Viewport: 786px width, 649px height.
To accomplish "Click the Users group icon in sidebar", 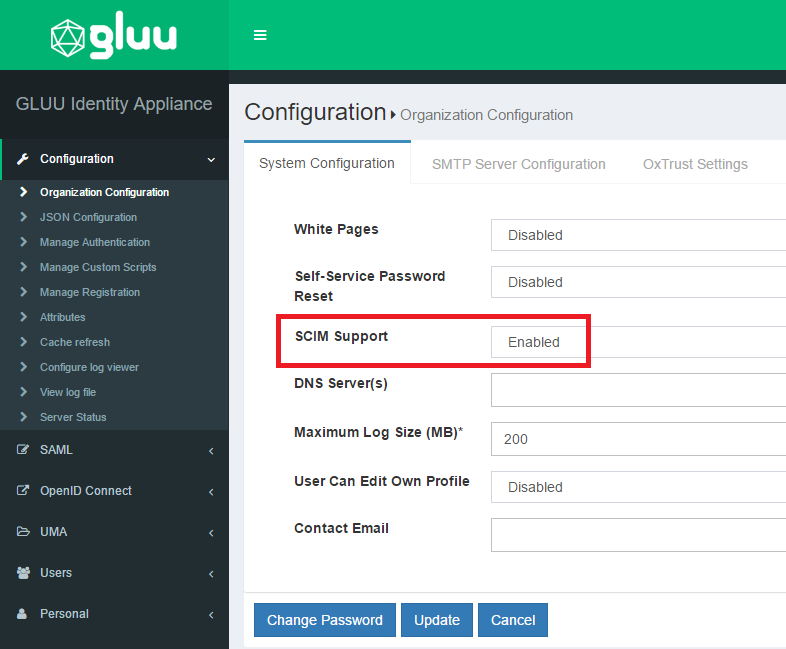I will click(x=23, y=573).
